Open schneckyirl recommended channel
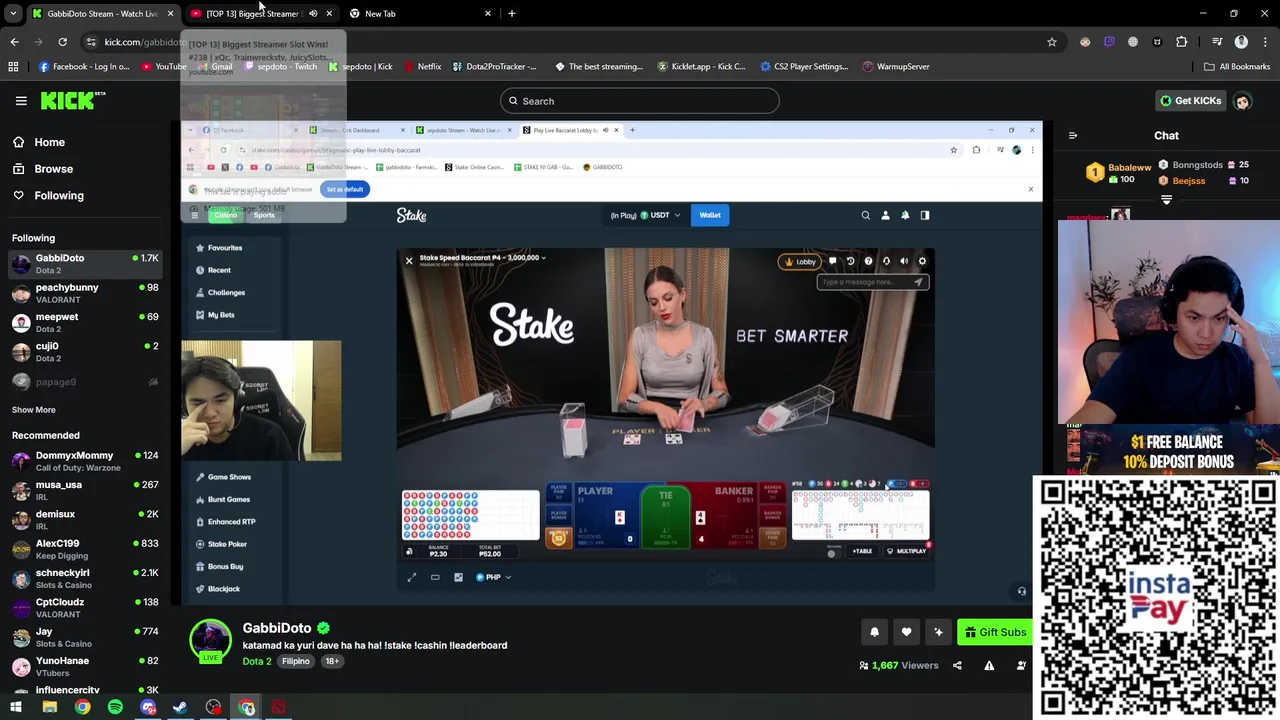Viewport: 1280px width, 720px height. coord(85,579)
